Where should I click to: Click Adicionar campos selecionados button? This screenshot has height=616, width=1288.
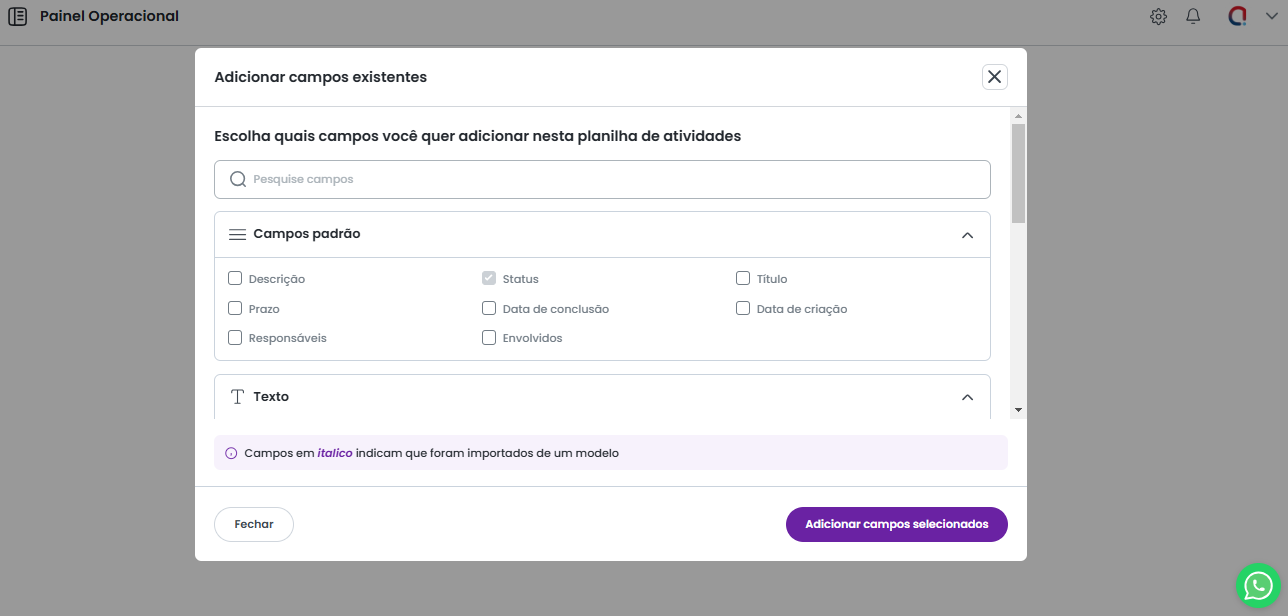pos(896,524)
